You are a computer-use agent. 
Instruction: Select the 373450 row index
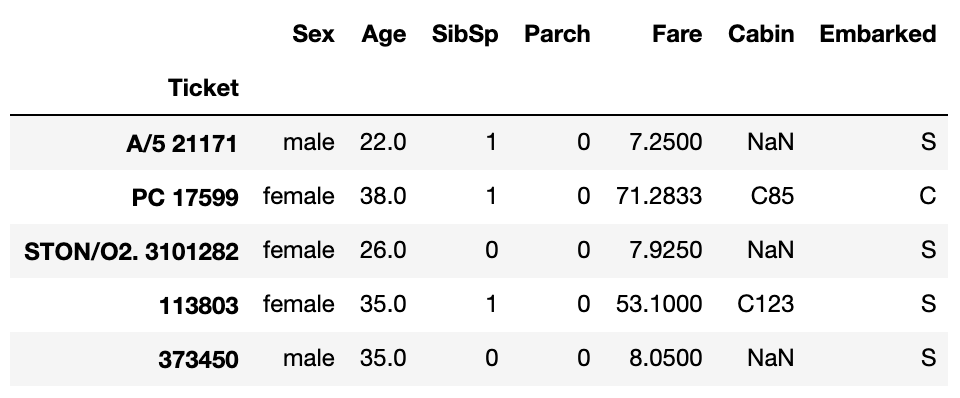point(198,359)
